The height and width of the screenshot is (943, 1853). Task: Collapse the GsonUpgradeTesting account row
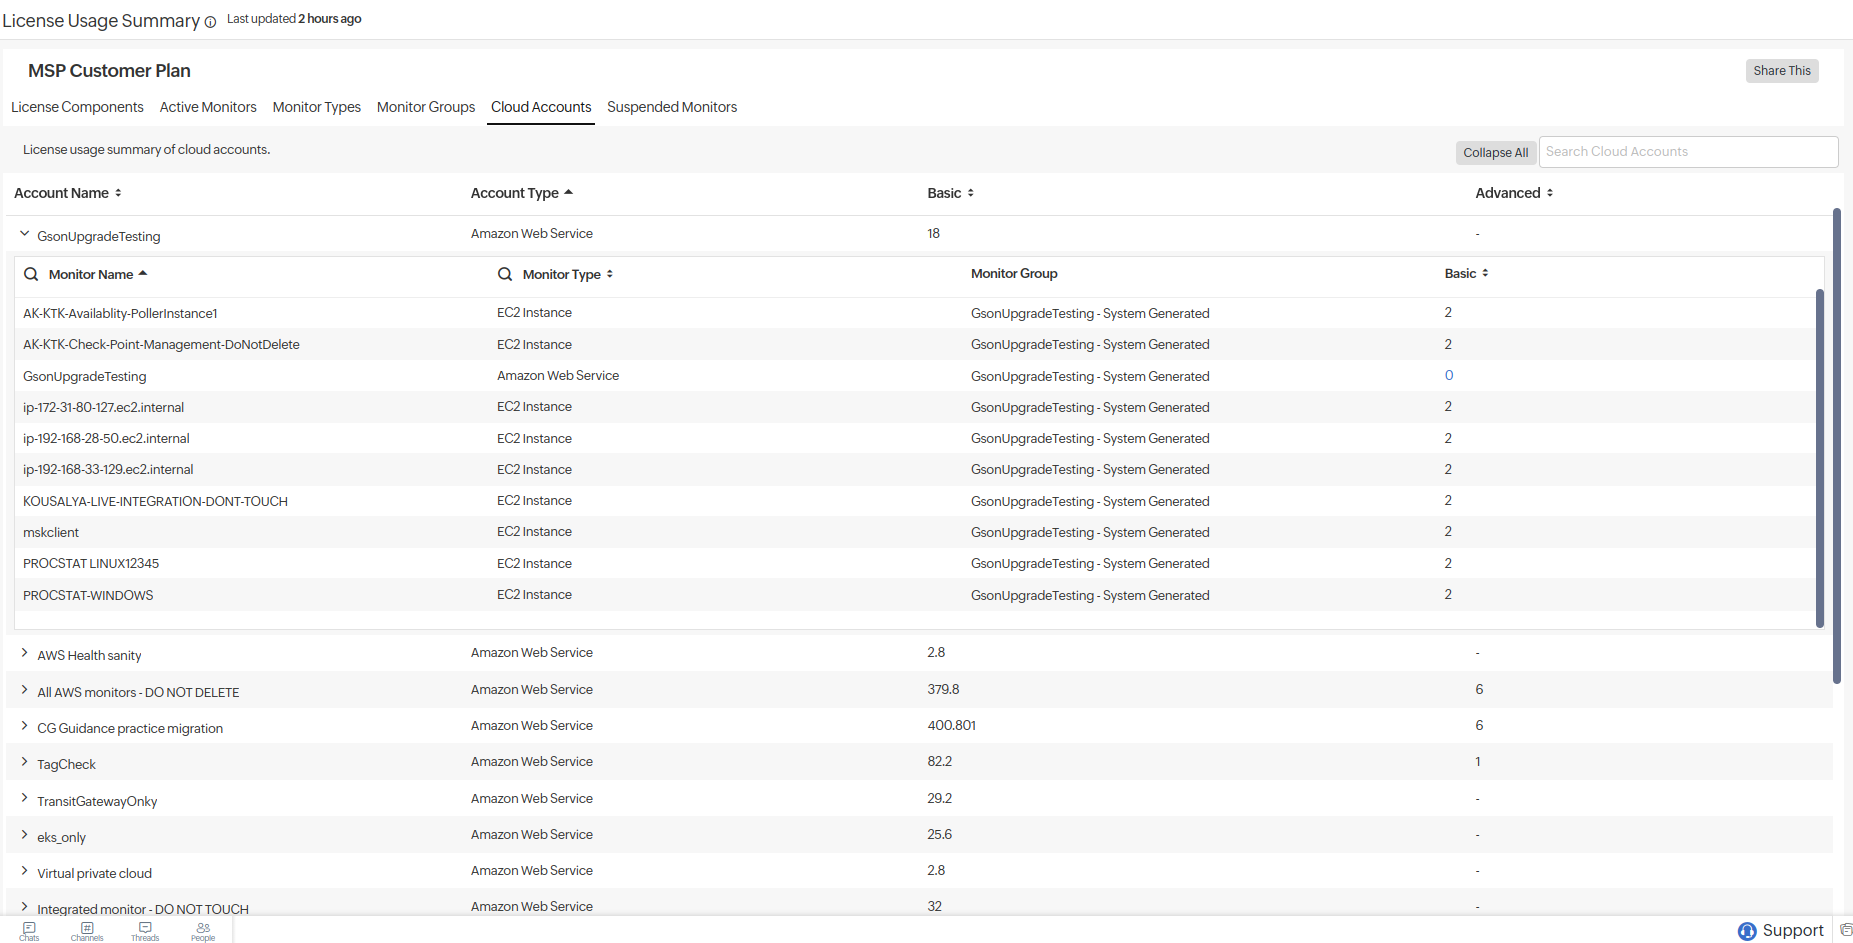(25, 234)
